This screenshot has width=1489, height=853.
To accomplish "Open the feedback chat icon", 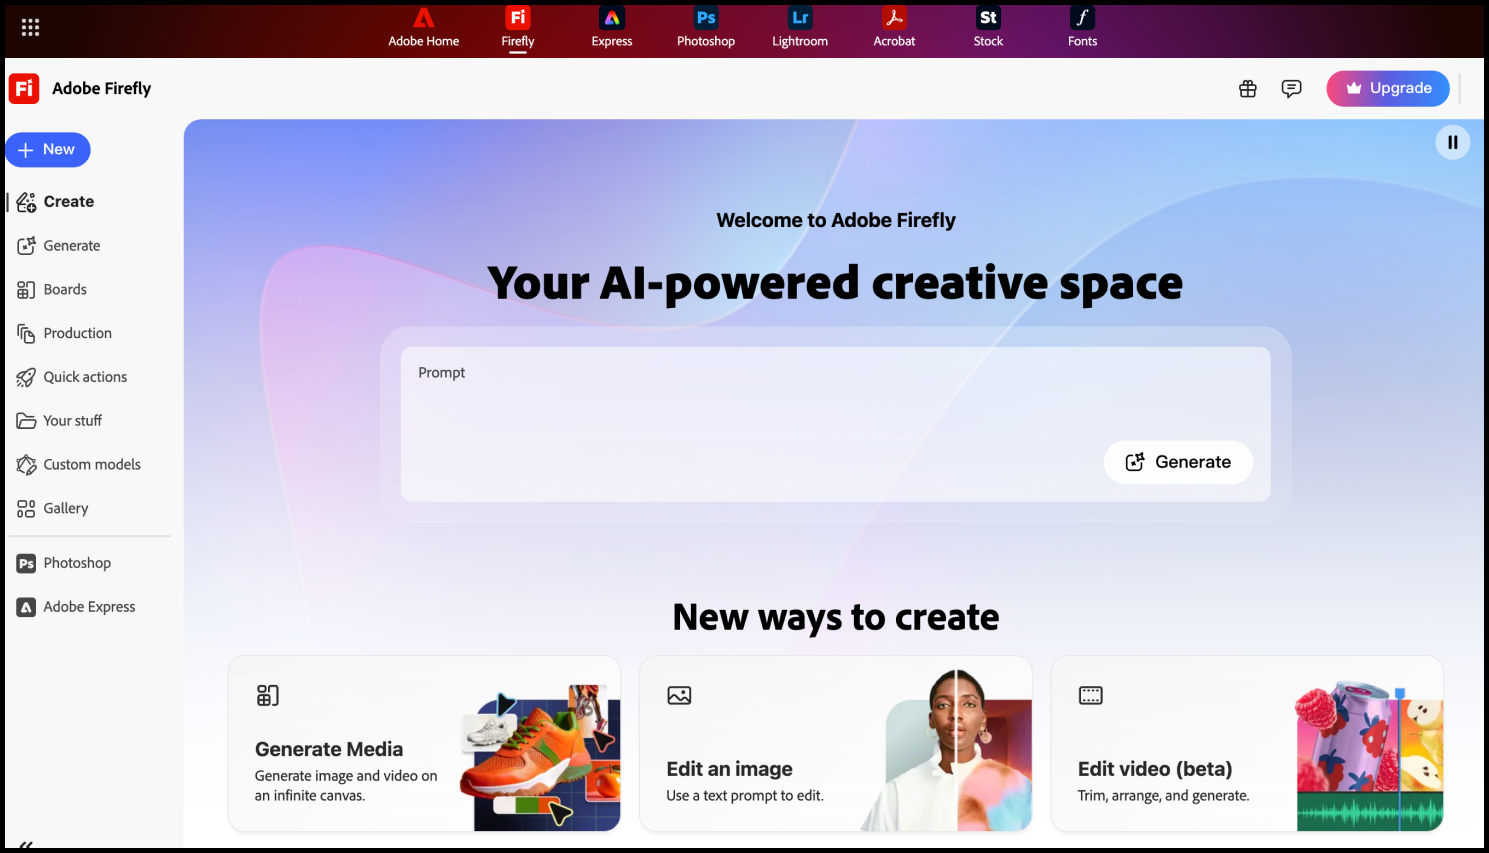I will point(1292,89).
